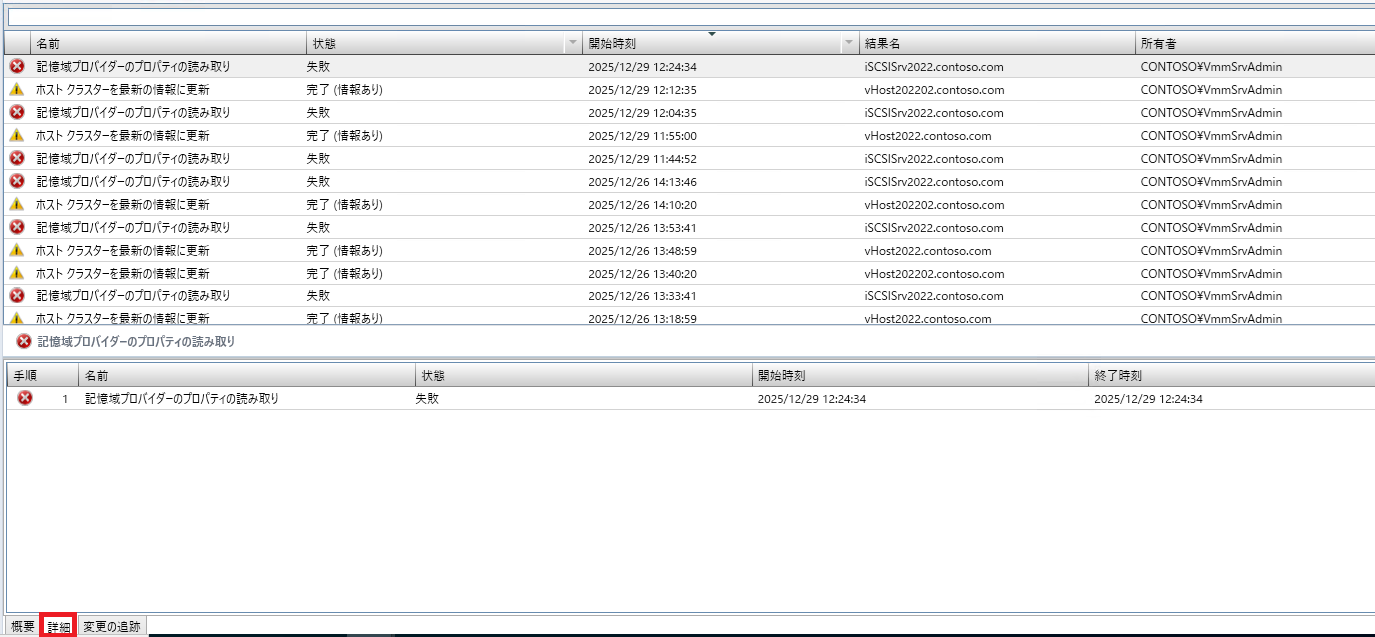Viewport: 1375px width, 637px height.
Task: Switch to the 概要 tab
Action: tap(22, 627)
